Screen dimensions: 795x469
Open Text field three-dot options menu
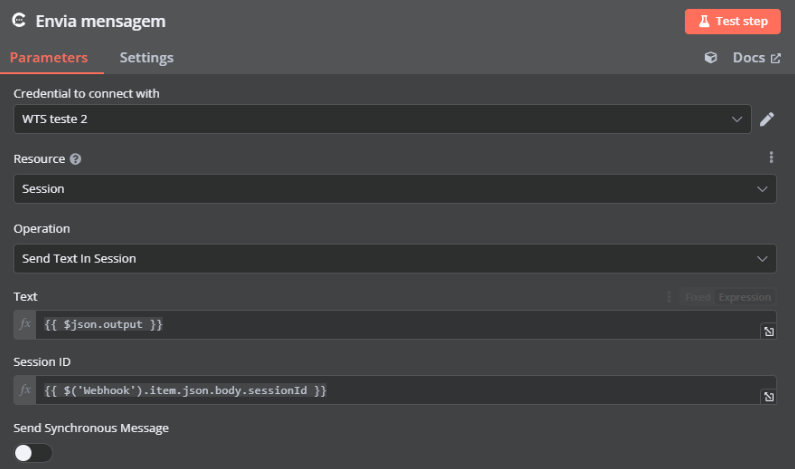[670, 297]
